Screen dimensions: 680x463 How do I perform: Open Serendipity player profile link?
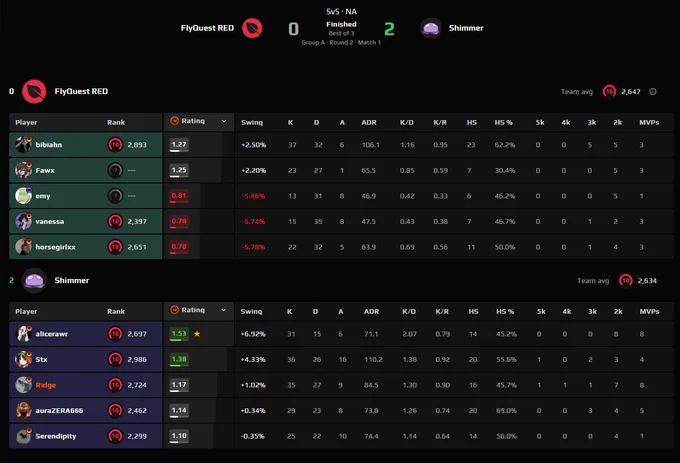coord(56,436)
